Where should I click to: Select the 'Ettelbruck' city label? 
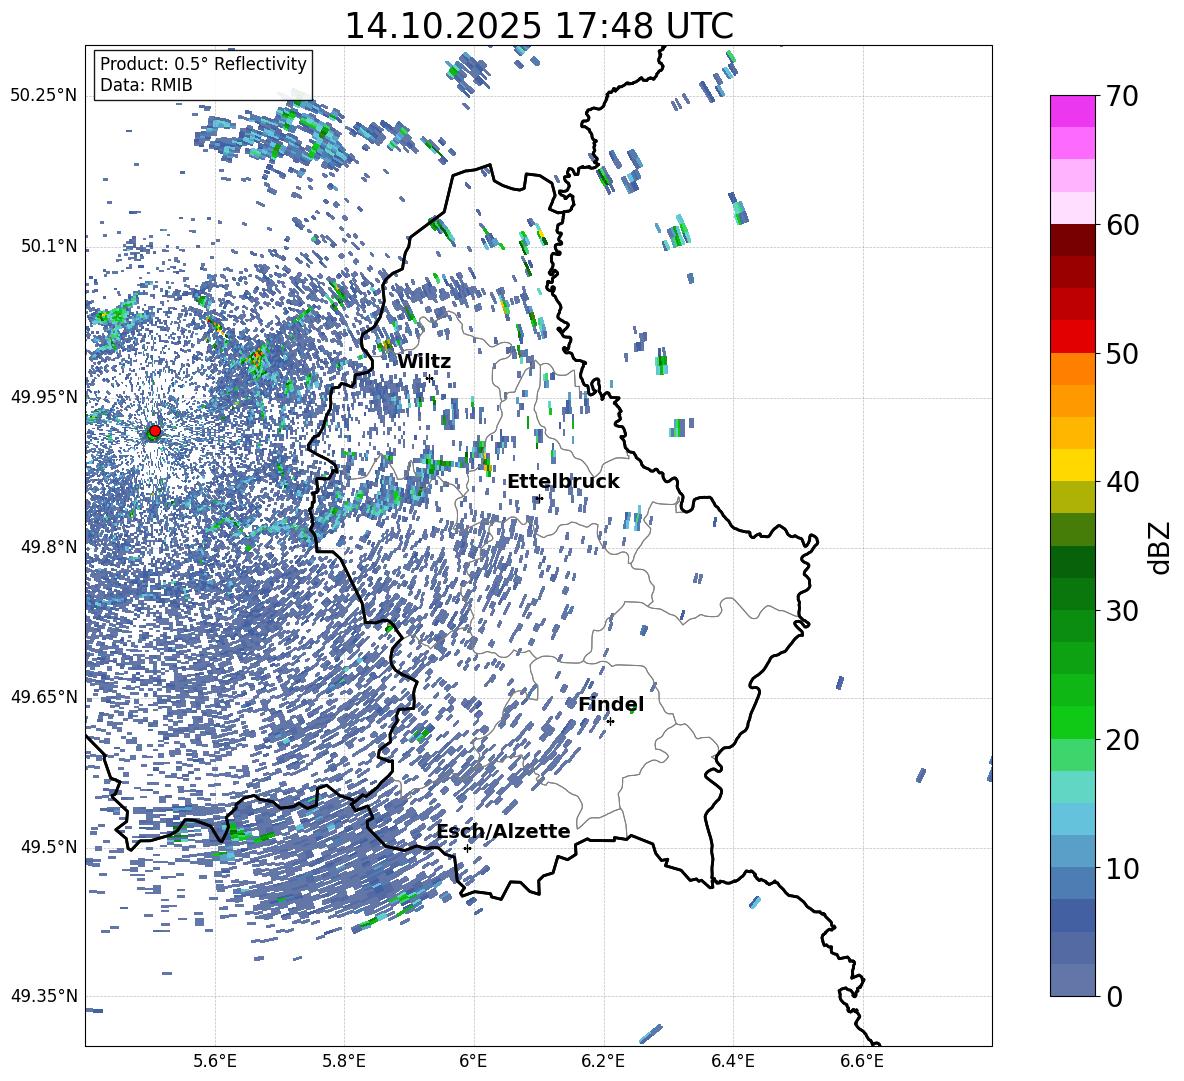pos(563,482)
